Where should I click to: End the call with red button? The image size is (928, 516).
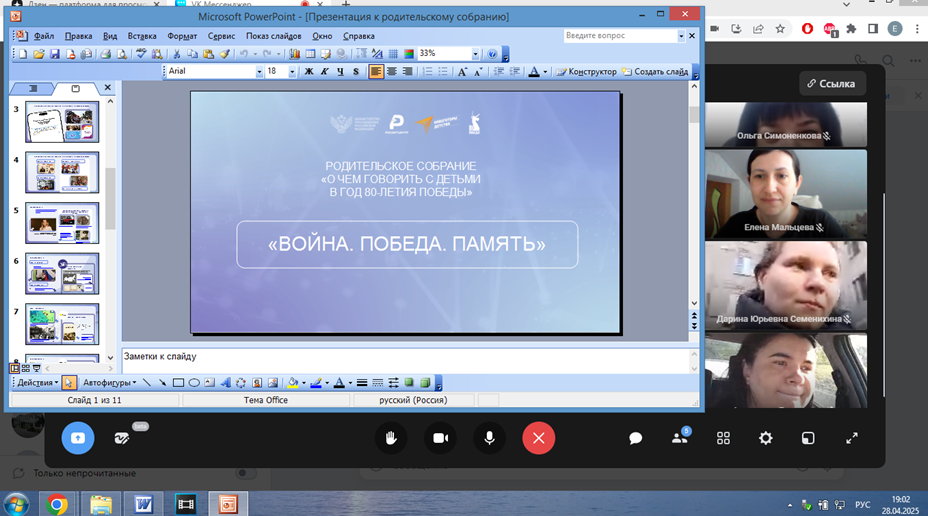[538, 438]
